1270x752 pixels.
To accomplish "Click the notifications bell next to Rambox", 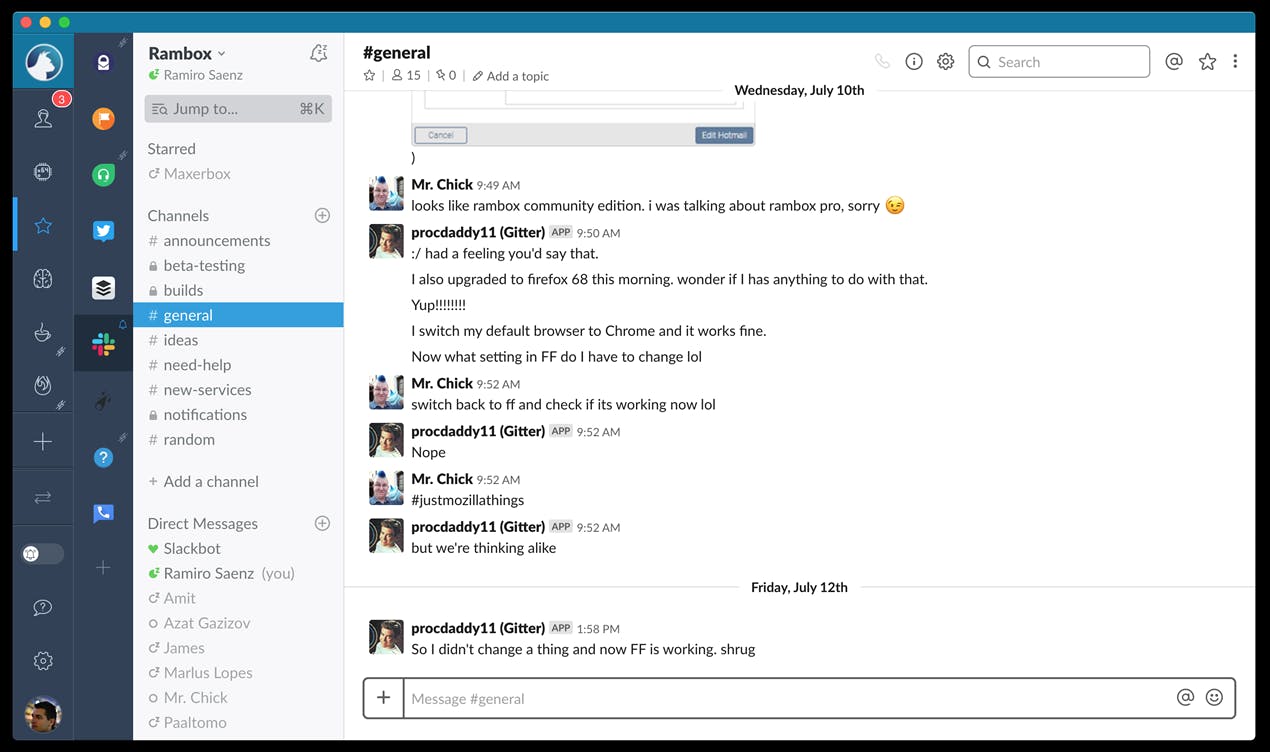I will pos(319,53).
